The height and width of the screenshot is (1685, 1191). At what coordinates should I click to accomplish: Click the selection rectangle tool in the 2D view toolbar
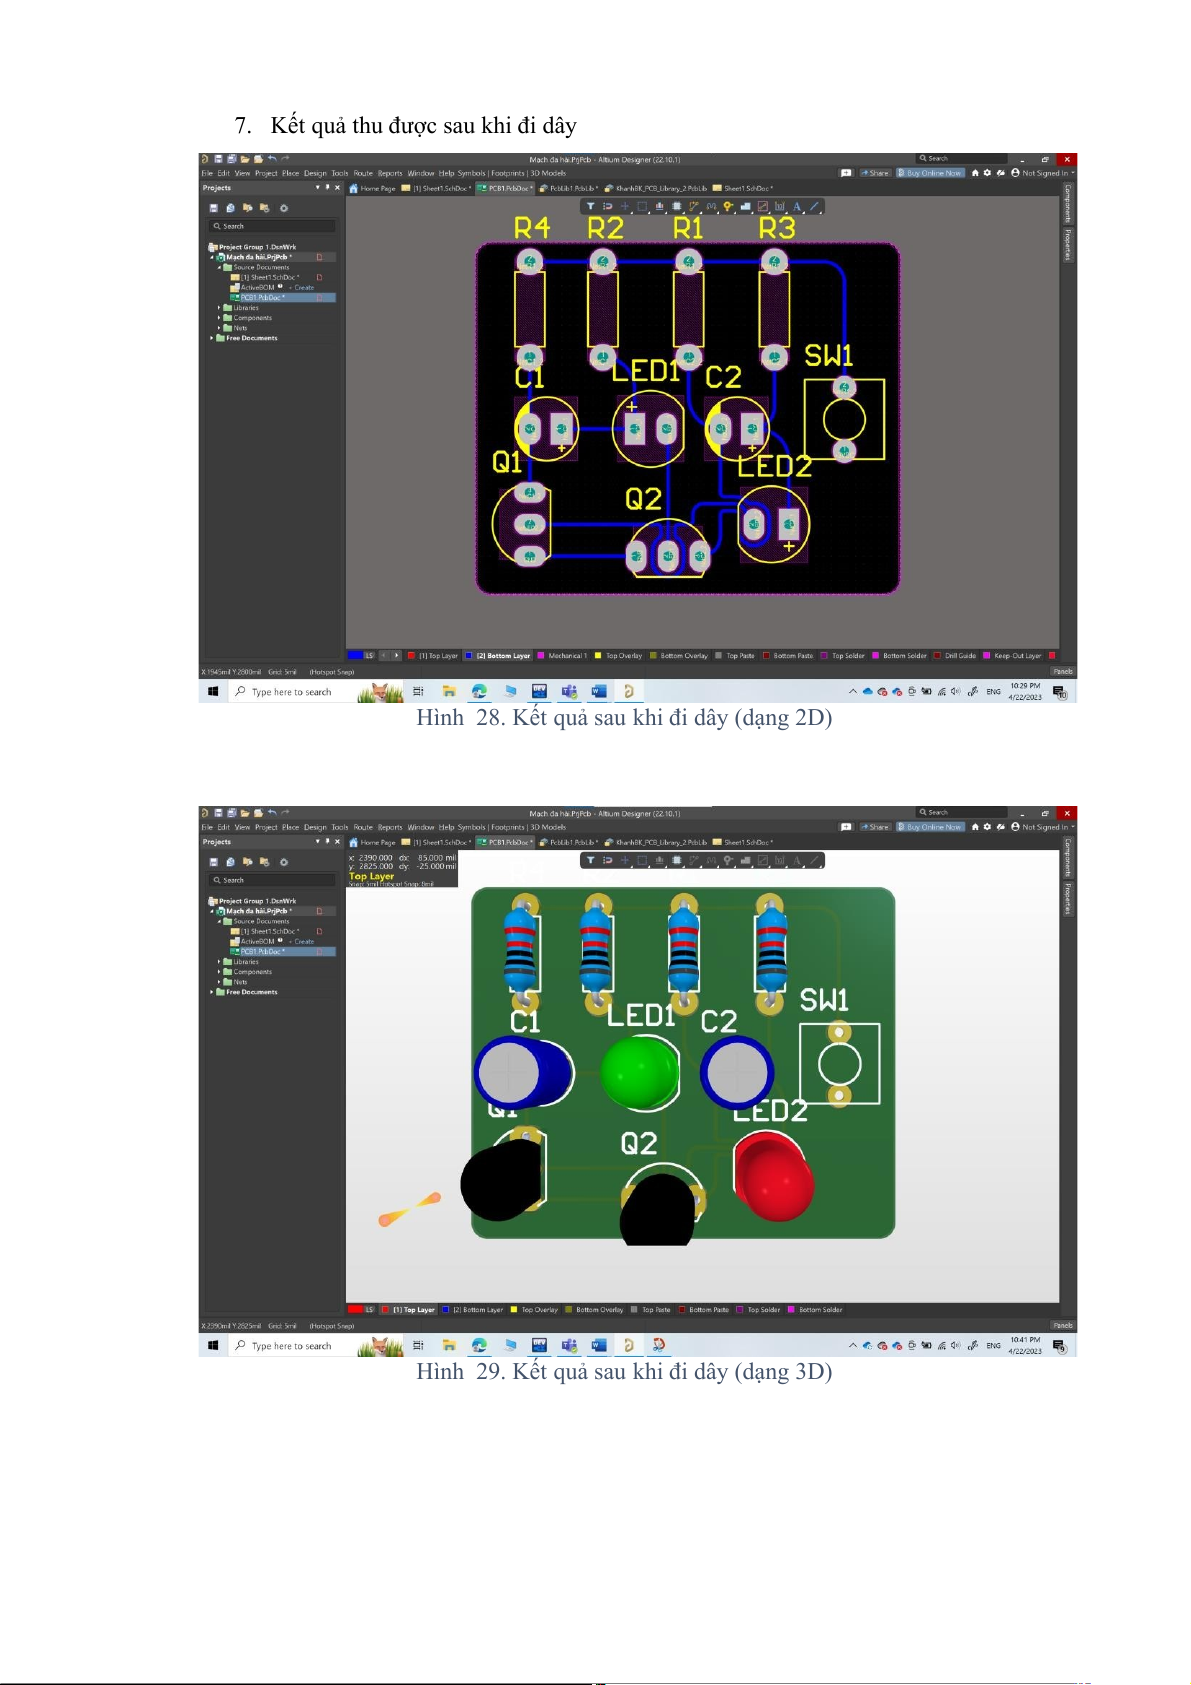[642, 207]
